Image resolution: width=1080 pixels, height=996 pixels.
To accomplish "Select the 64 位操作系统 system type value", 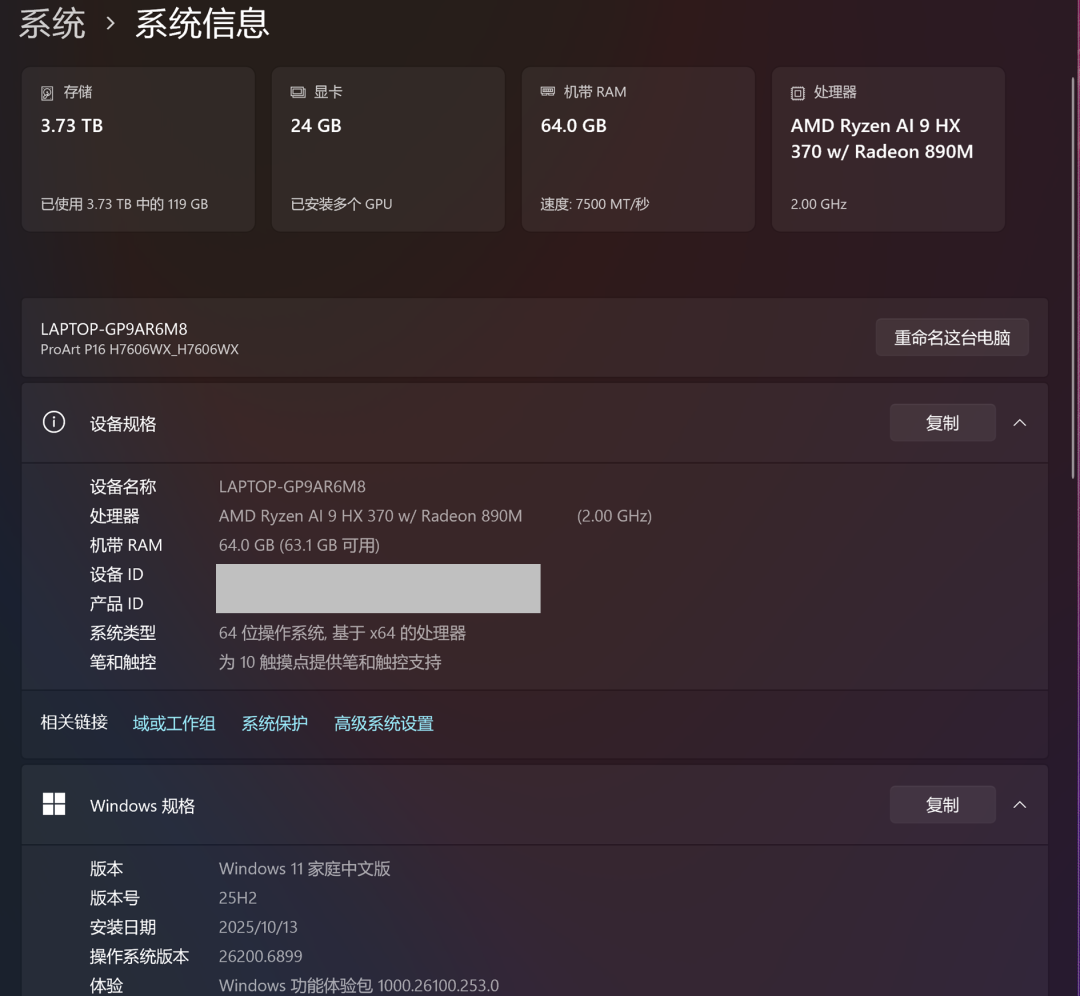I will (x=342, y=633).
